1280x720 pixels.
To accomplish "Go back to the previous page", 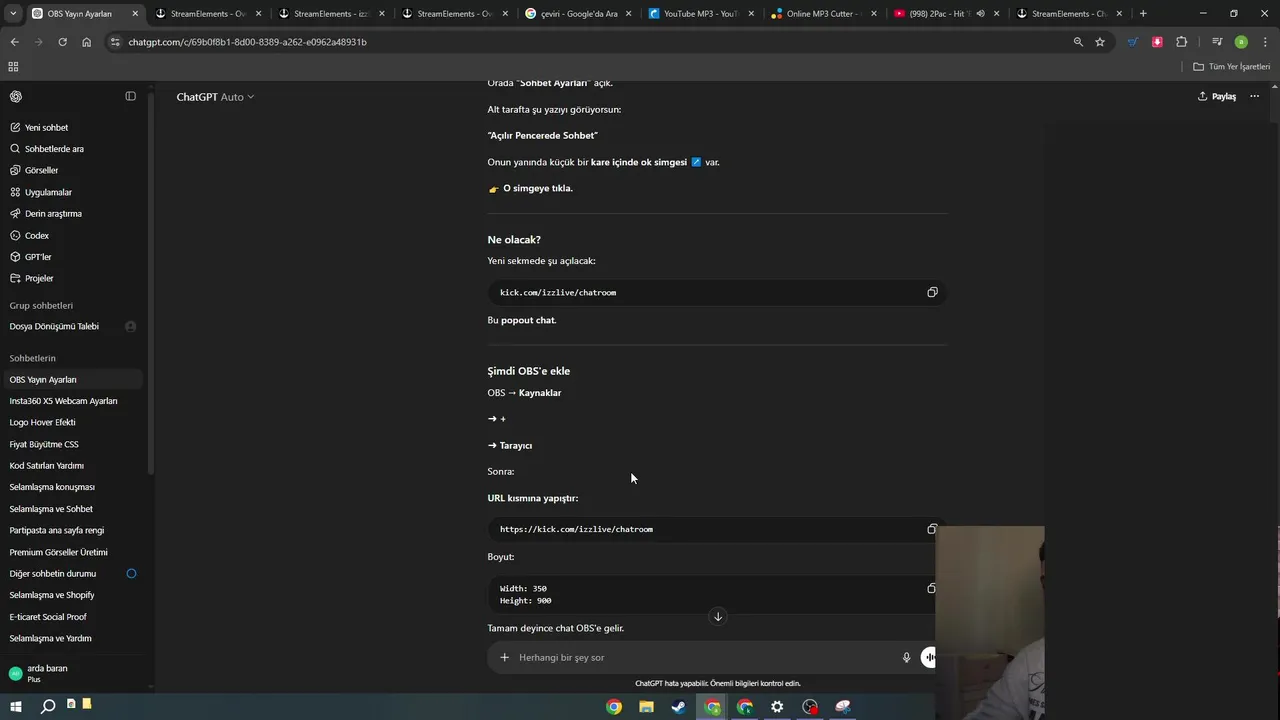I will pos(14,42).
